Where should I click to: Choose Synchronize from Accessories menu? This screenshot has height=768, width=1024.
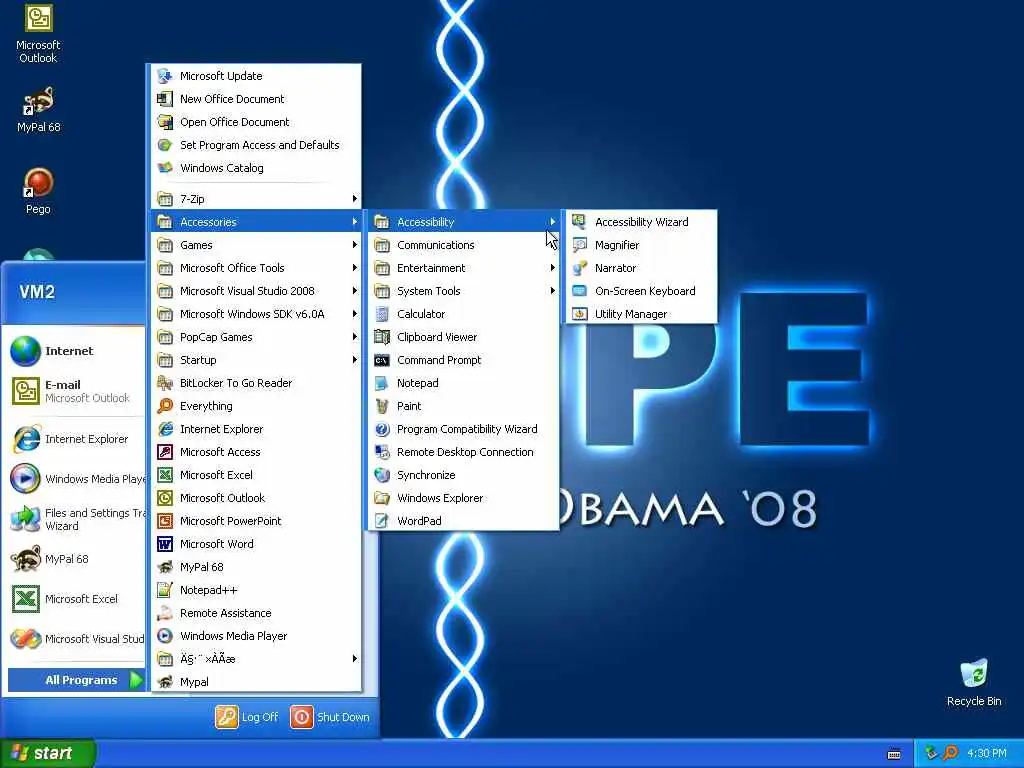464,475
